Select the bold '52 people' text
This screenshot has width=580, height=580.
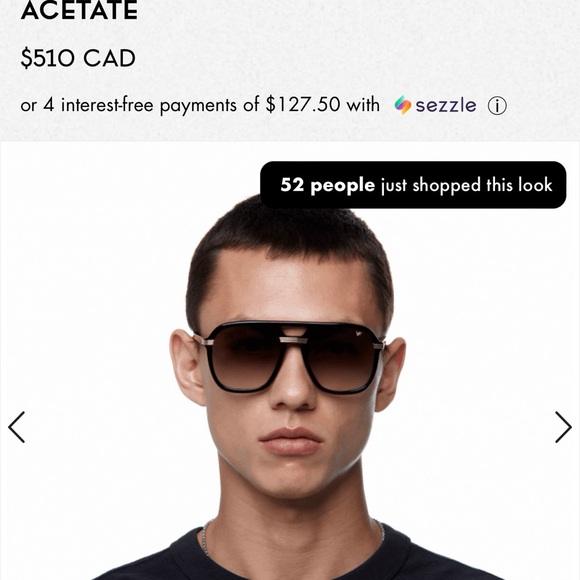(327, 185)
